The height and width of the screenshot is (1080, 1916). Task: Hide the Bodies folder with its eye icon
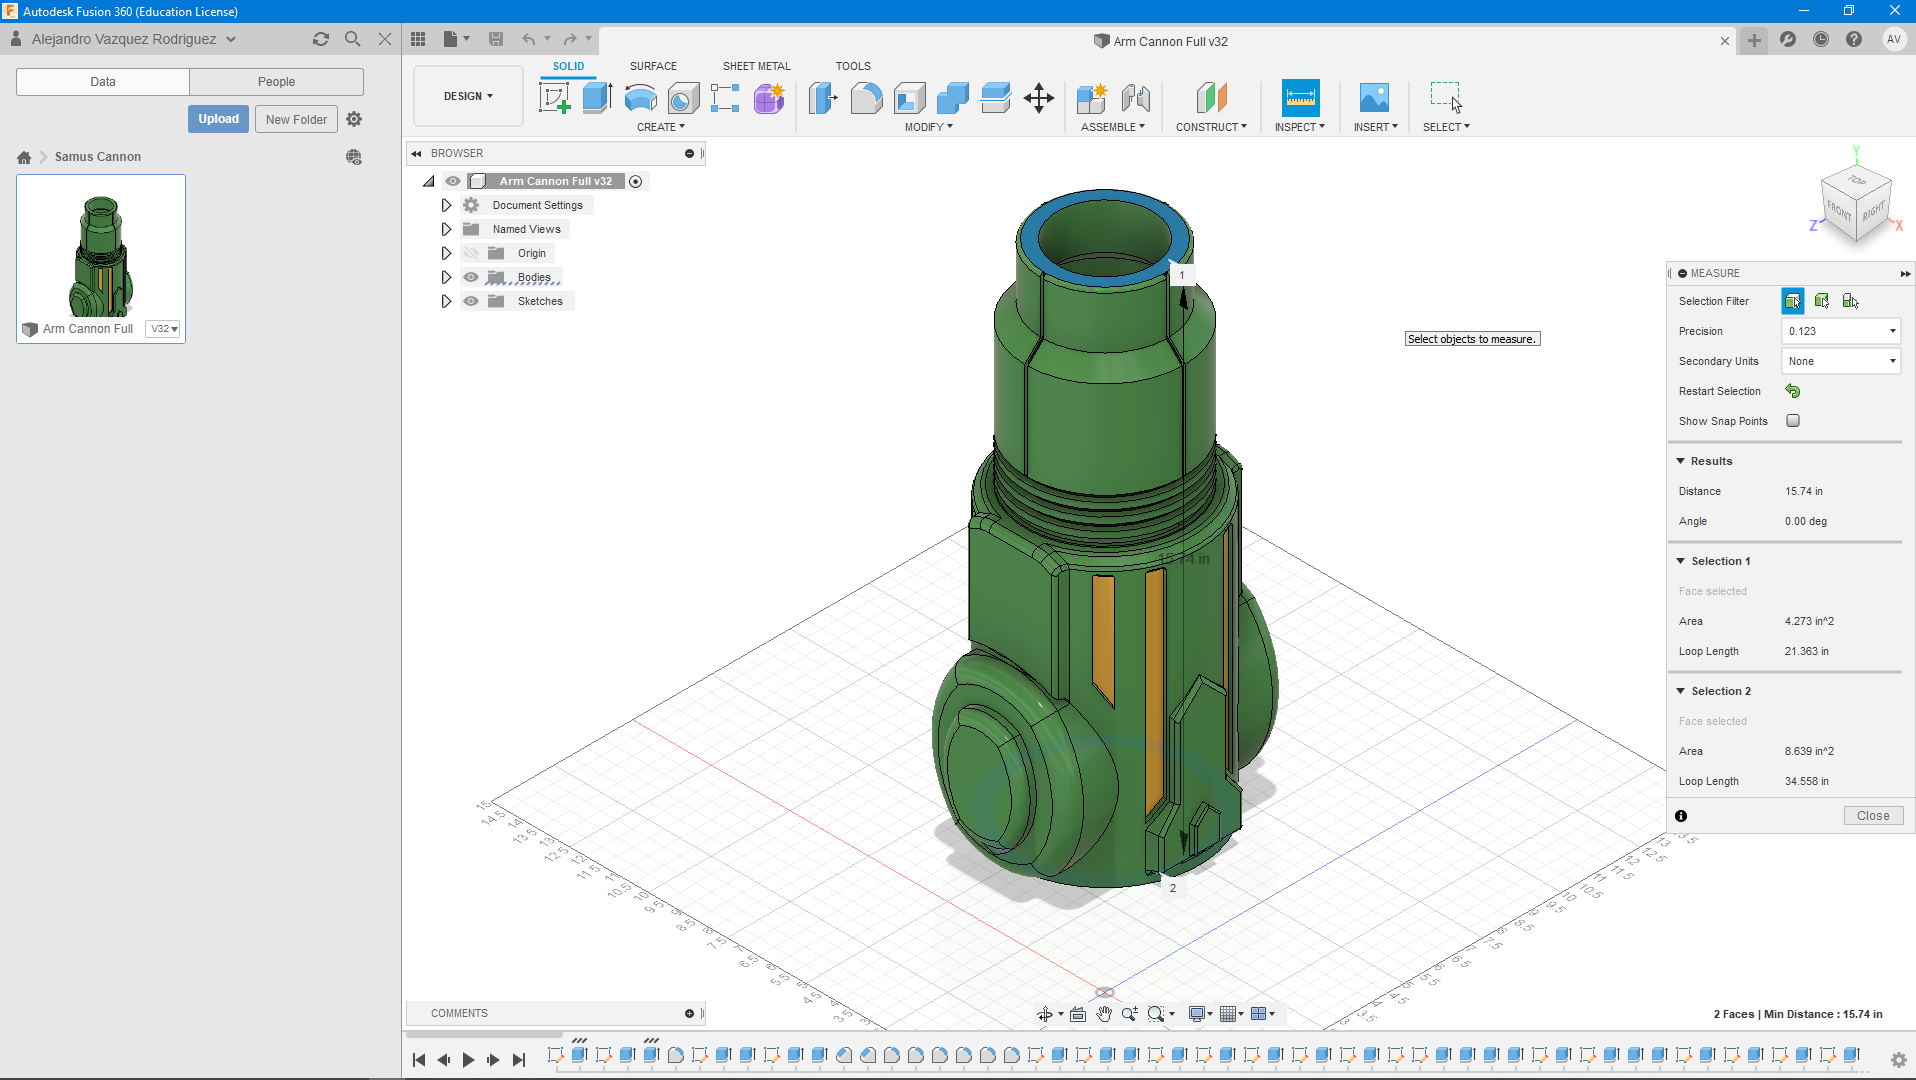tap(471, 277)
